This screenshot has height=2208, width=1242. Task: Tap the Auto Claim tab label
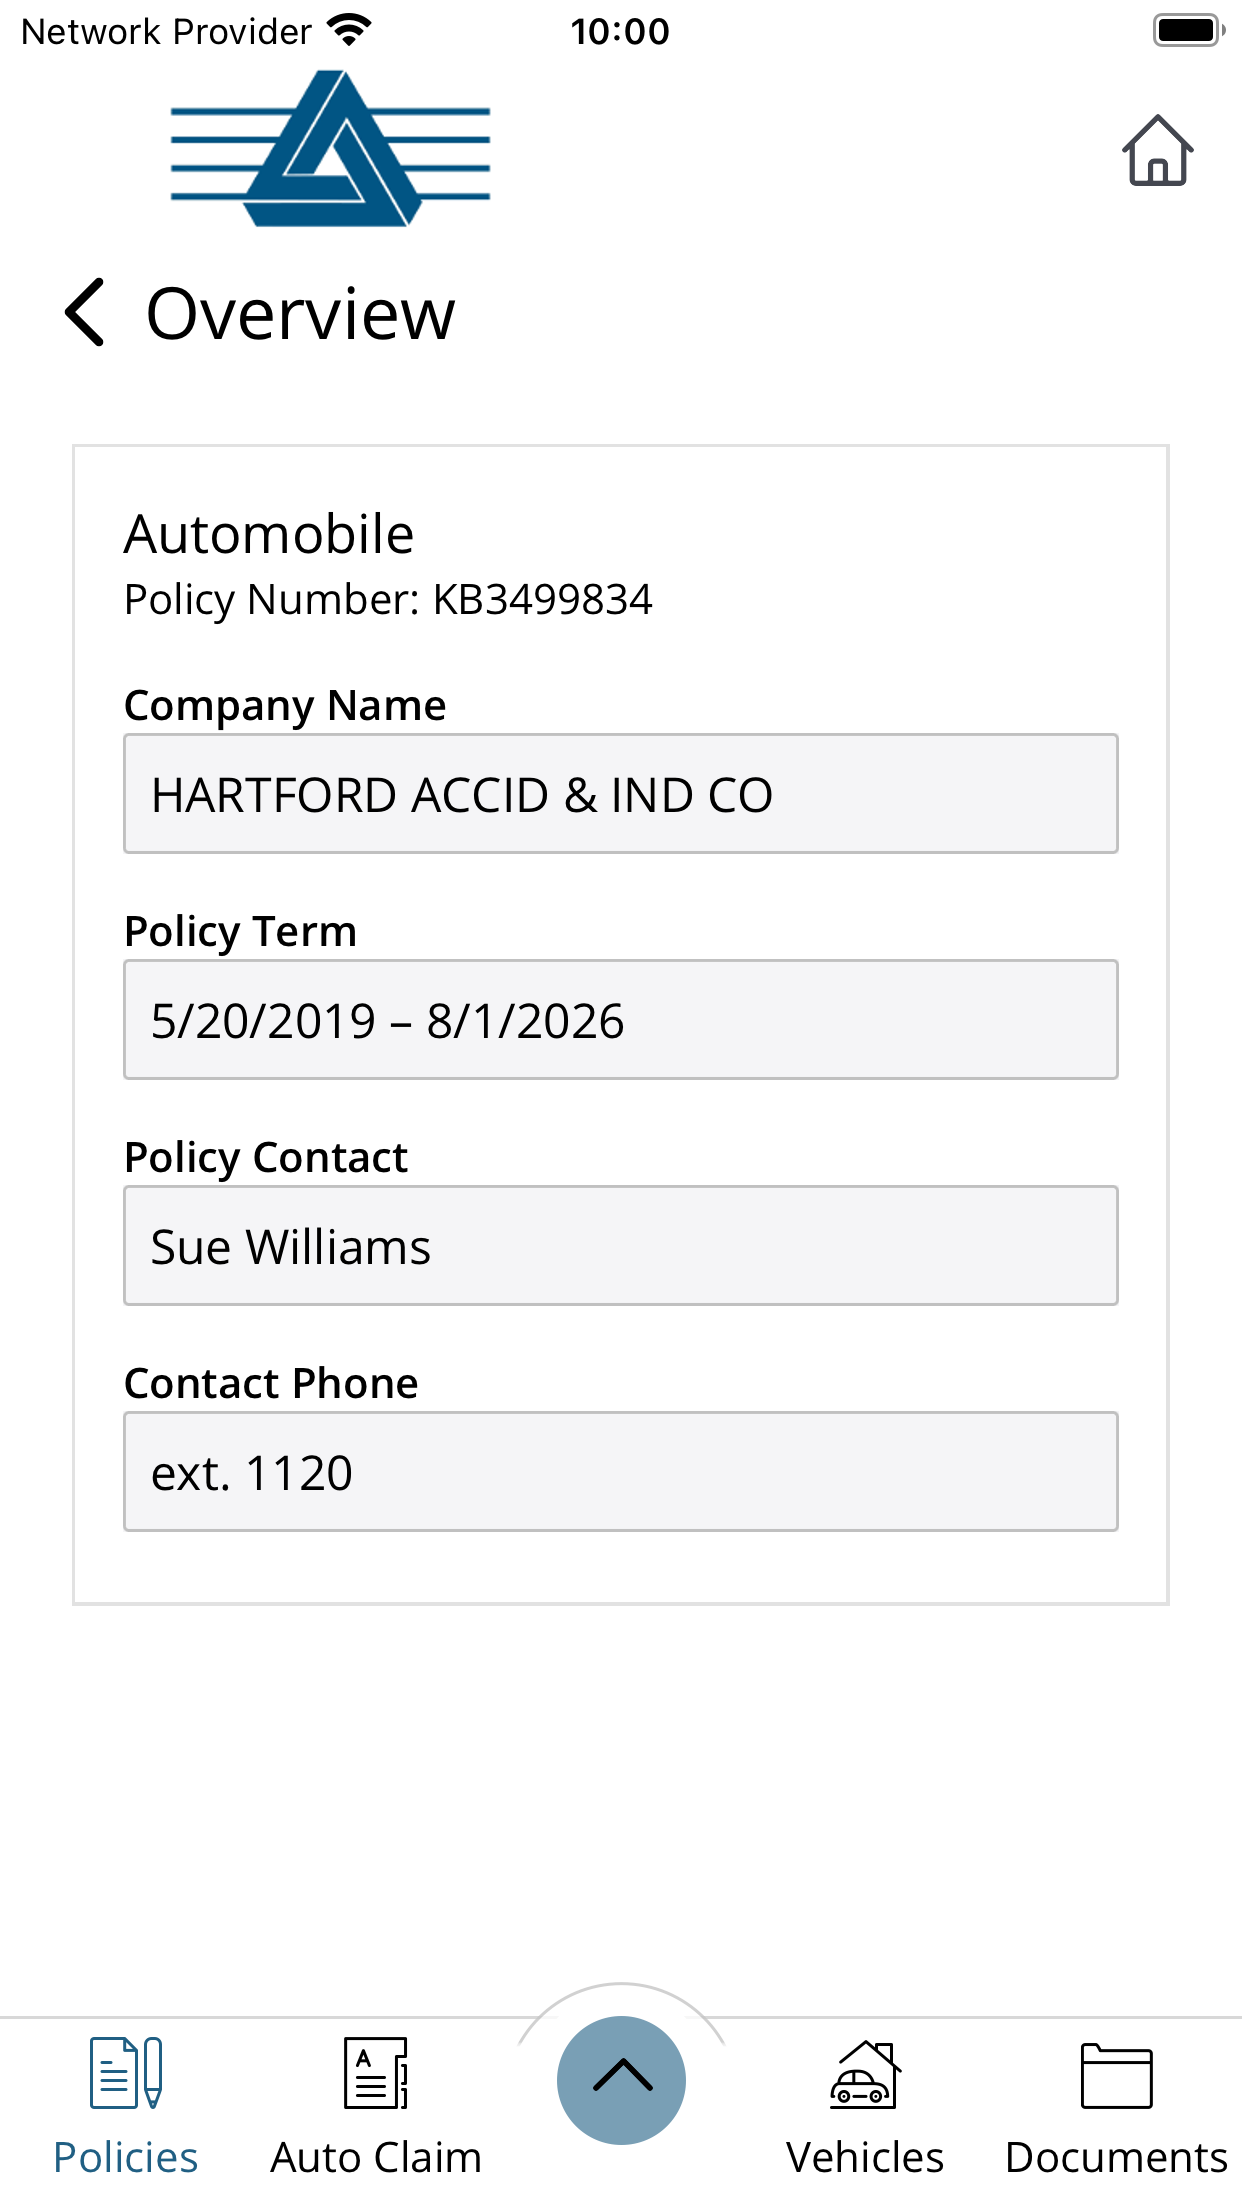376,2158
